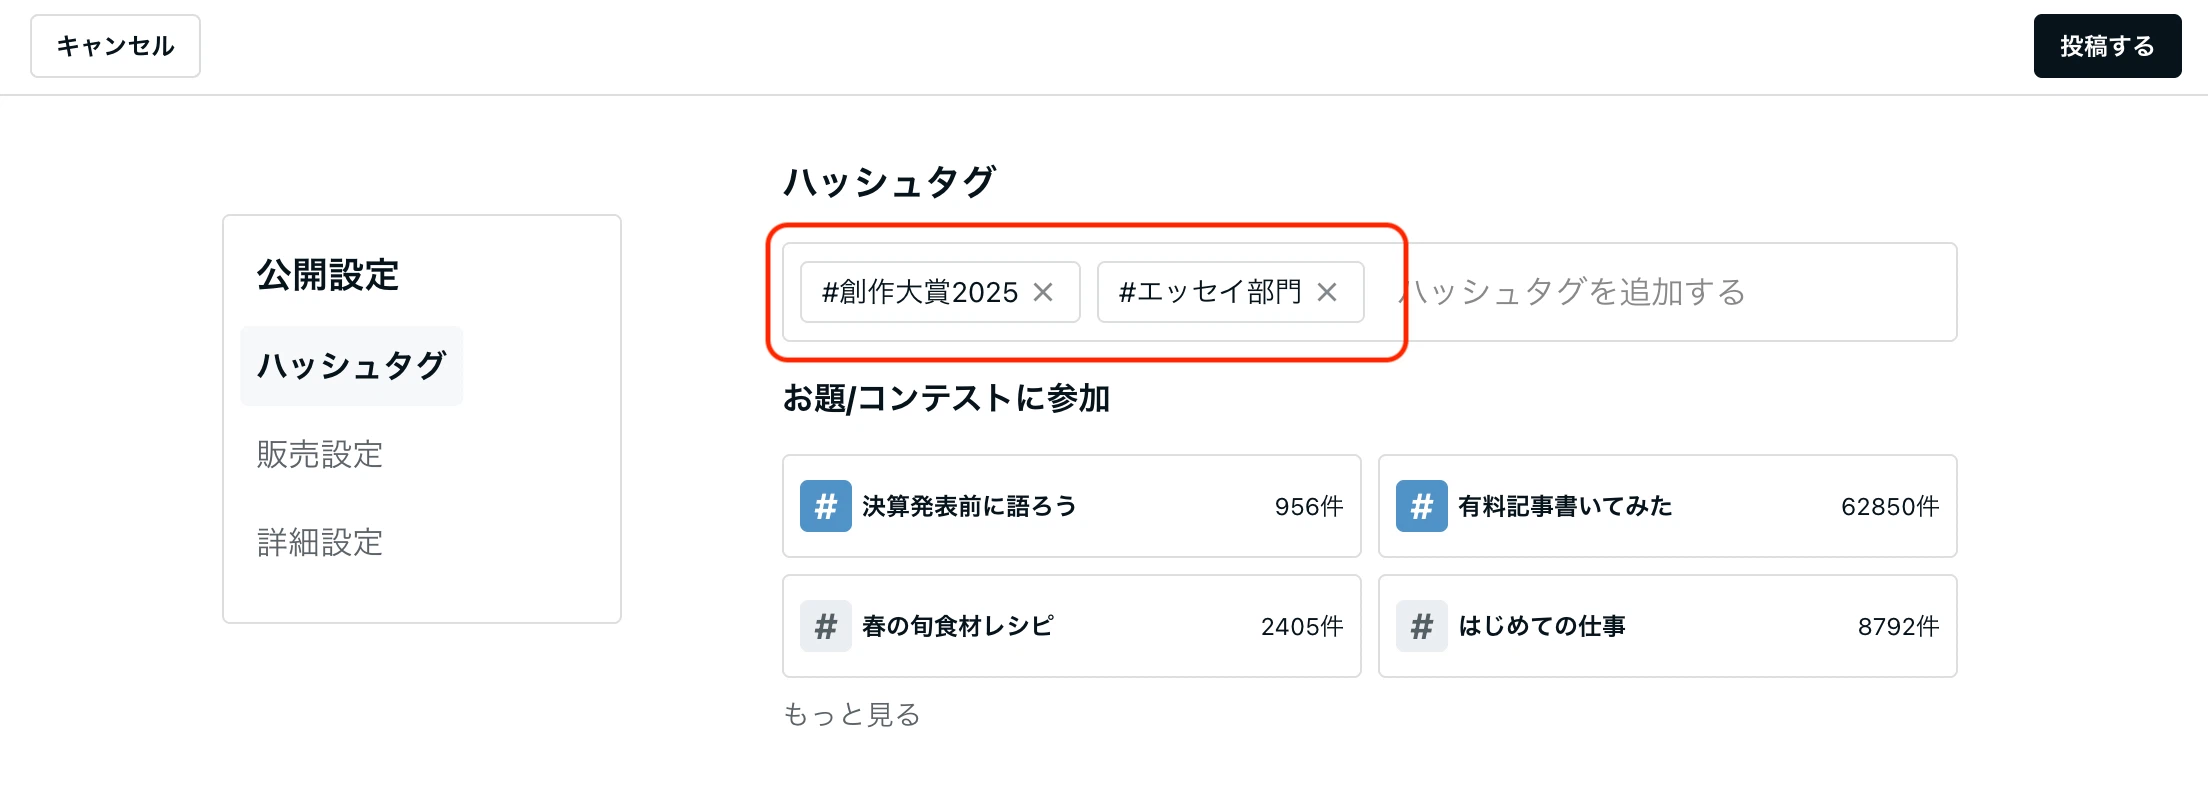2208x792 pixels.
Task: Join the はじめての仕事 topic
Action: (1668, 626)
